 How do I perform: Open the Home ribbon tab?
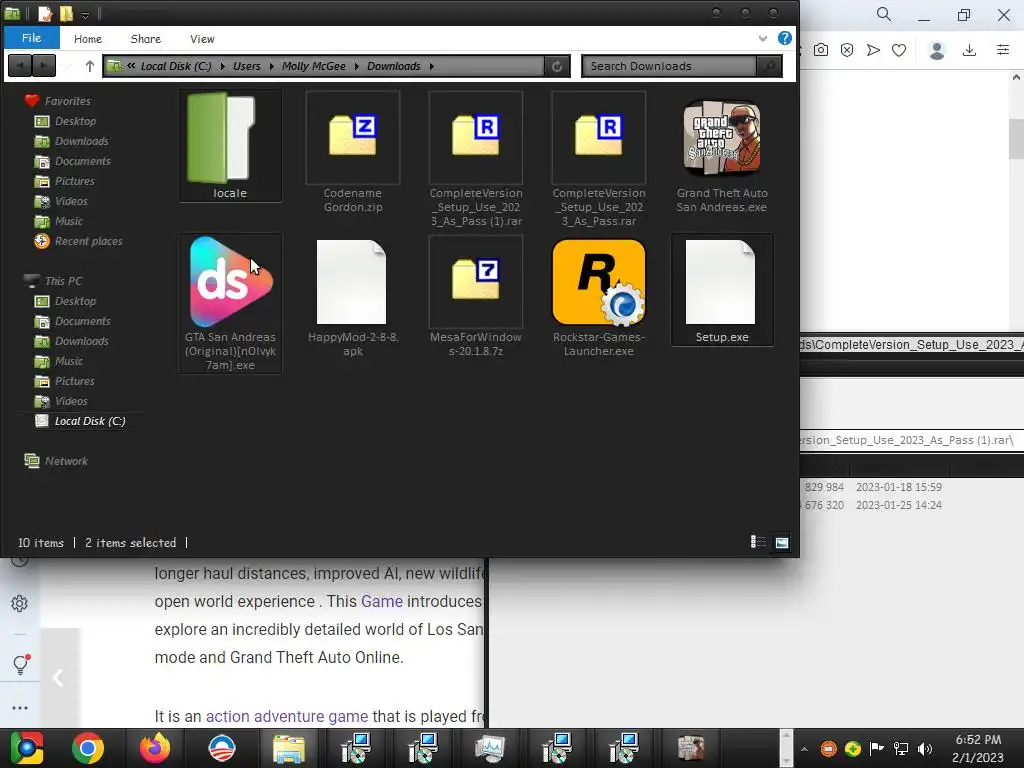[x=88, y=39]
